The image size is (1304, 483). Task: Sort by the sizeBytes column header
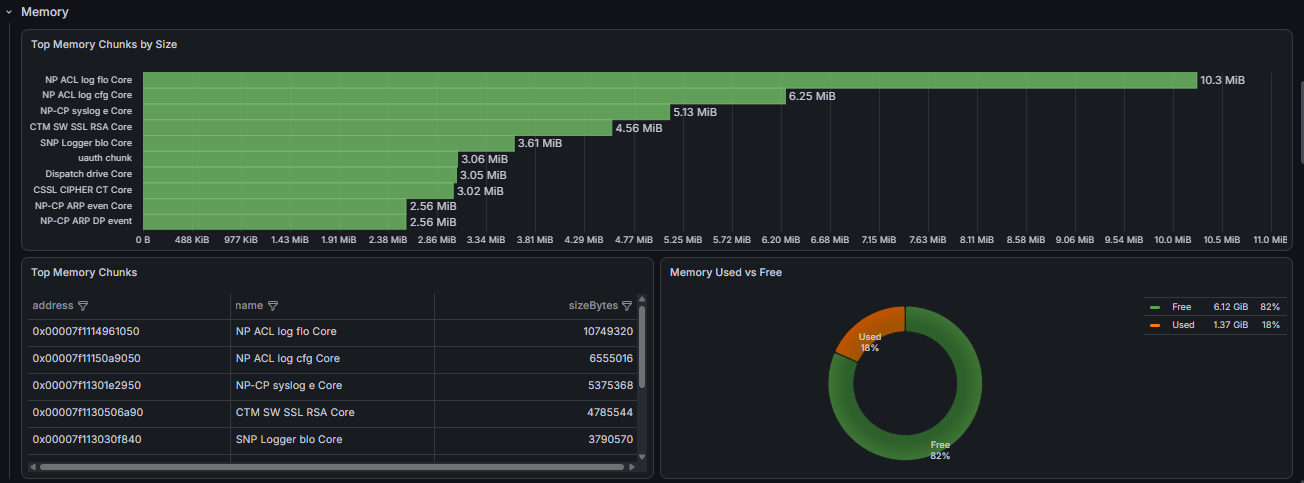tap(593, 306)
